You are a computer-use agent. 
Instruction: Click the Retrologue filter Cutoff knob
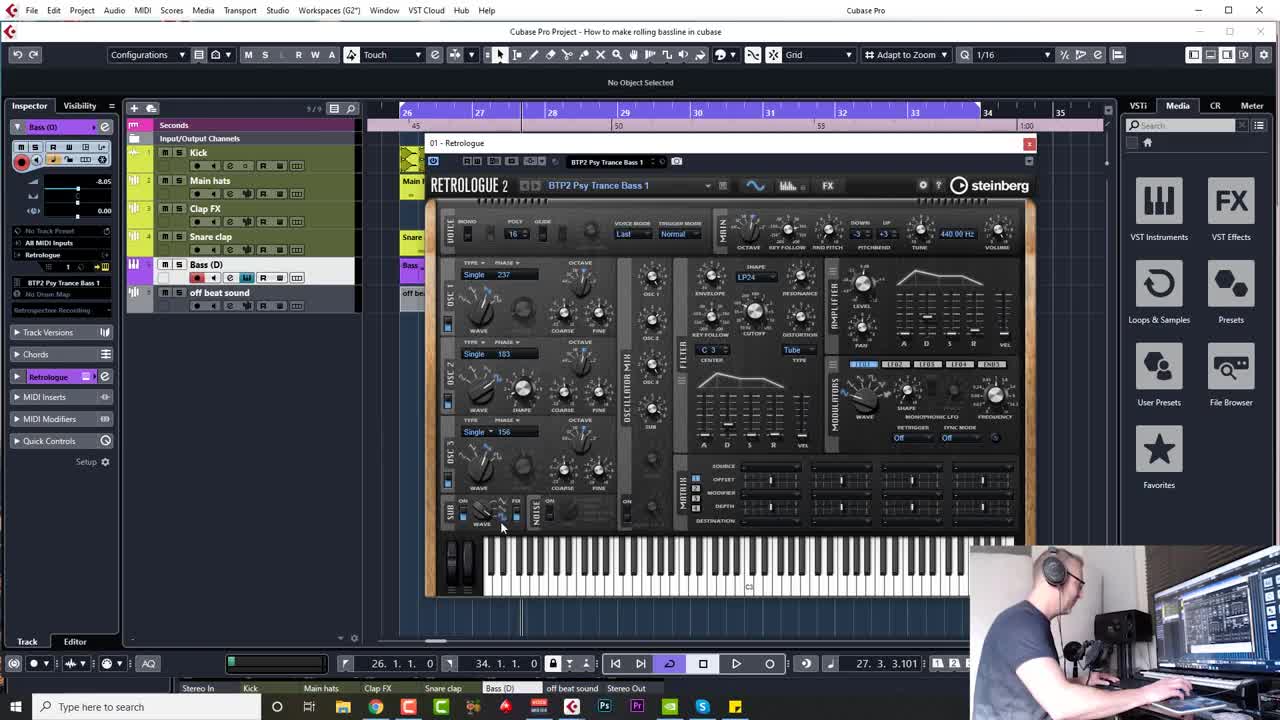(755, 311)
